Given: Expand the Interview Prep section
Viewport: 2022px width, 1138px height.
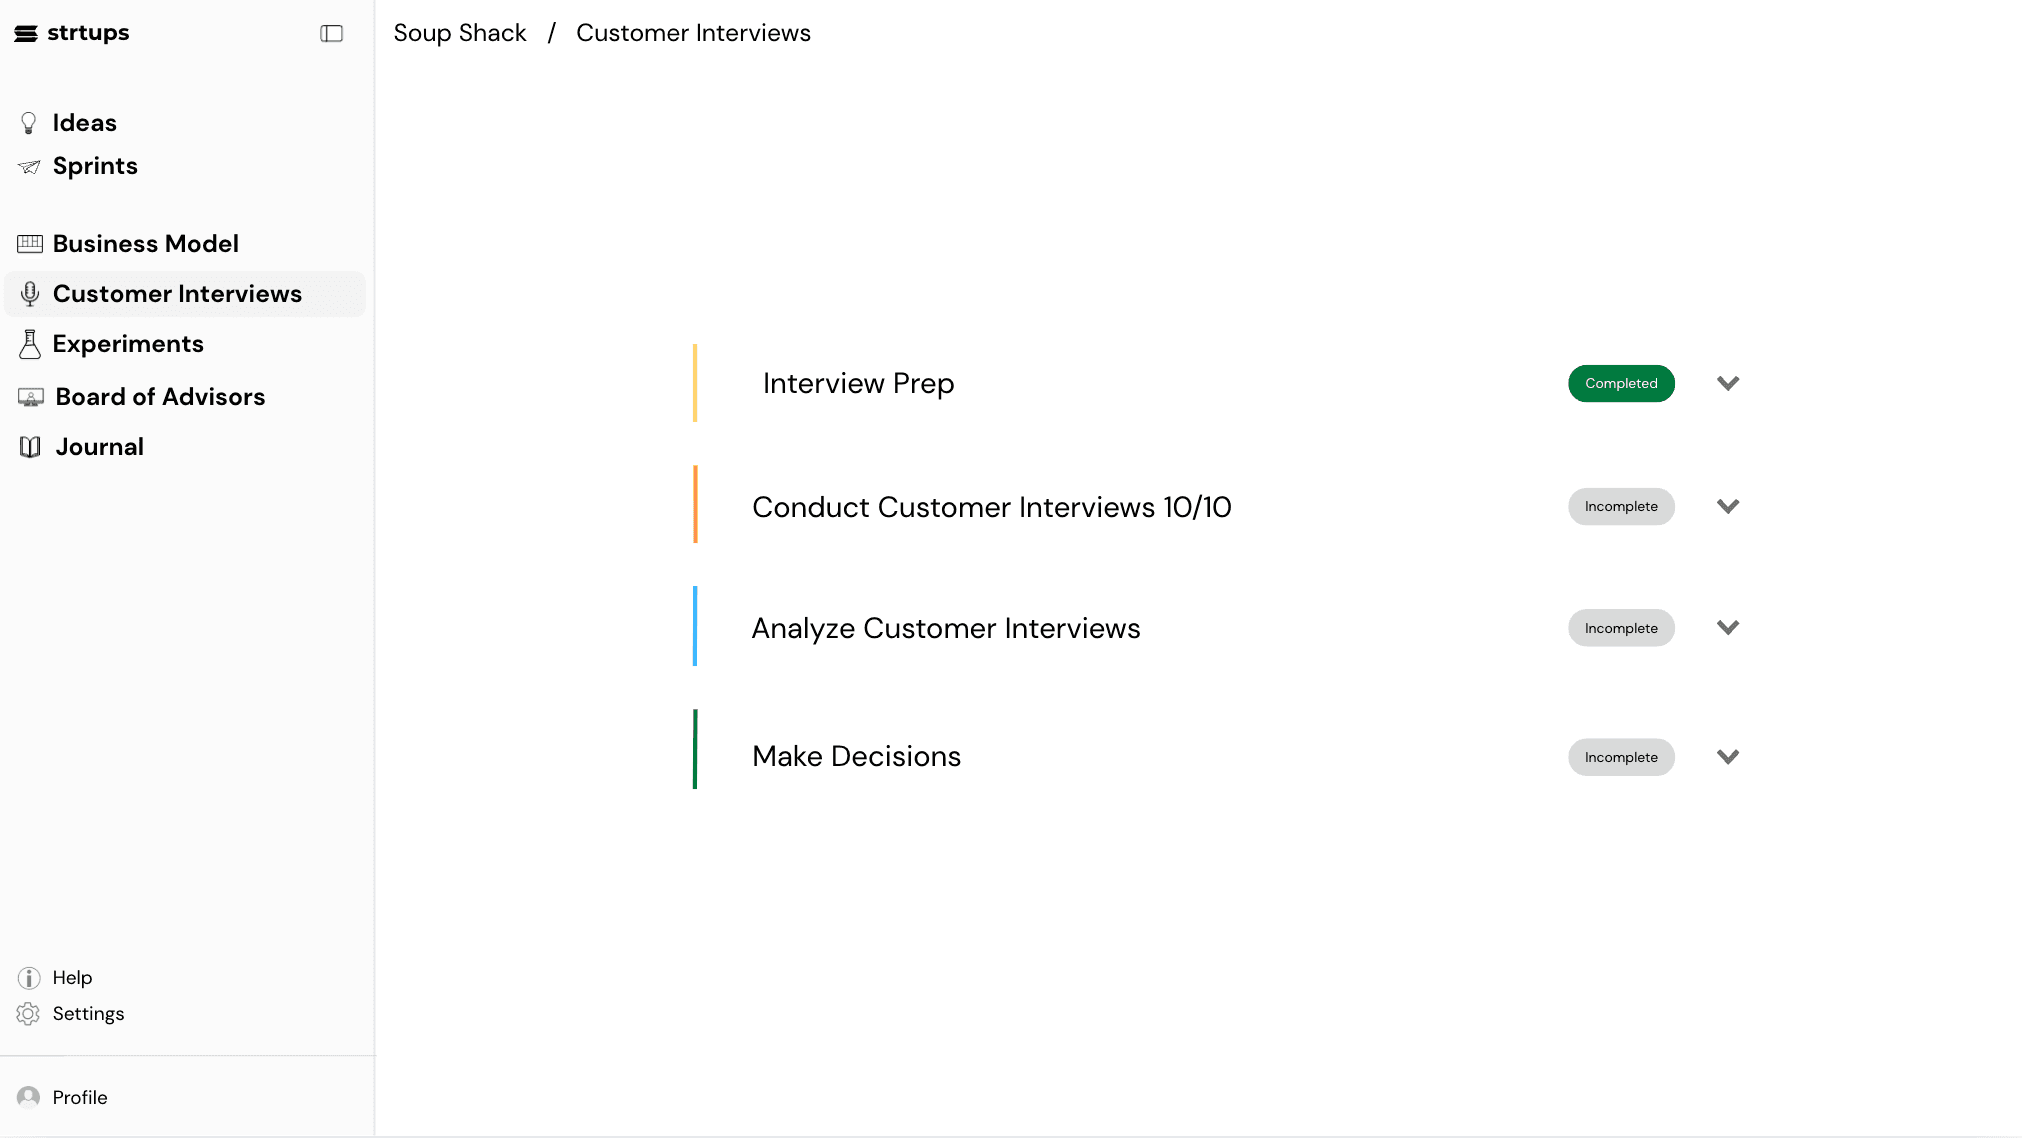Looking at the screenshot, I should click(x=1728, y=383).
